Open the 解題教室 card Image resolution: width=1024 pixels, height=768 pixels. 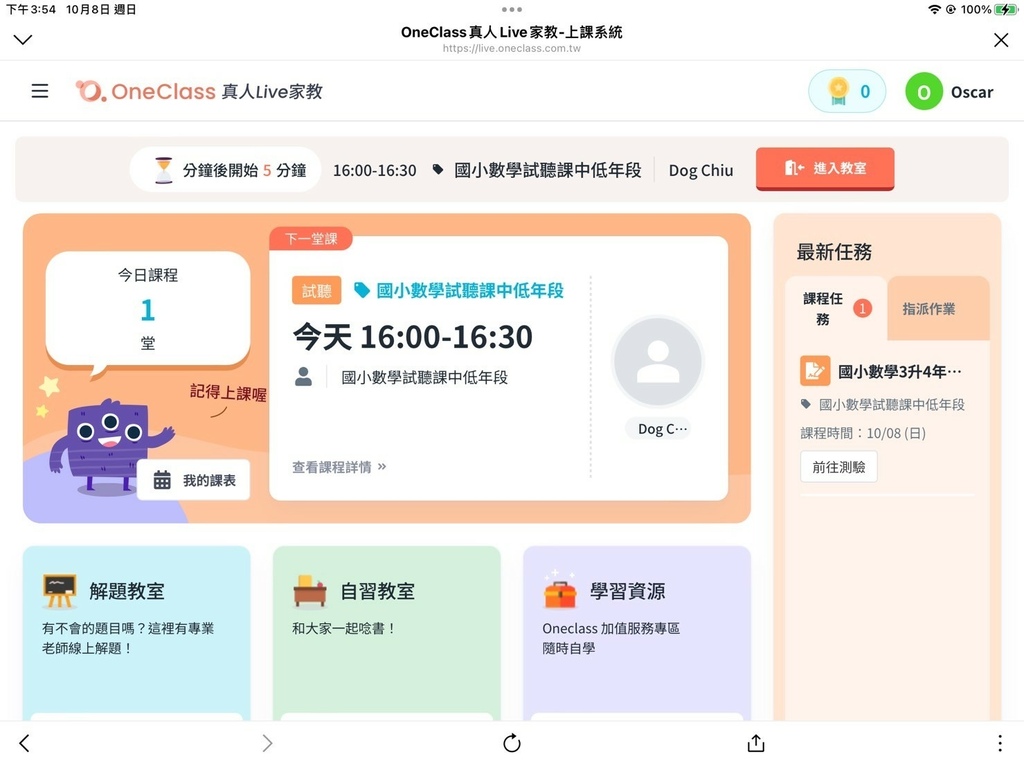[136, 633]
